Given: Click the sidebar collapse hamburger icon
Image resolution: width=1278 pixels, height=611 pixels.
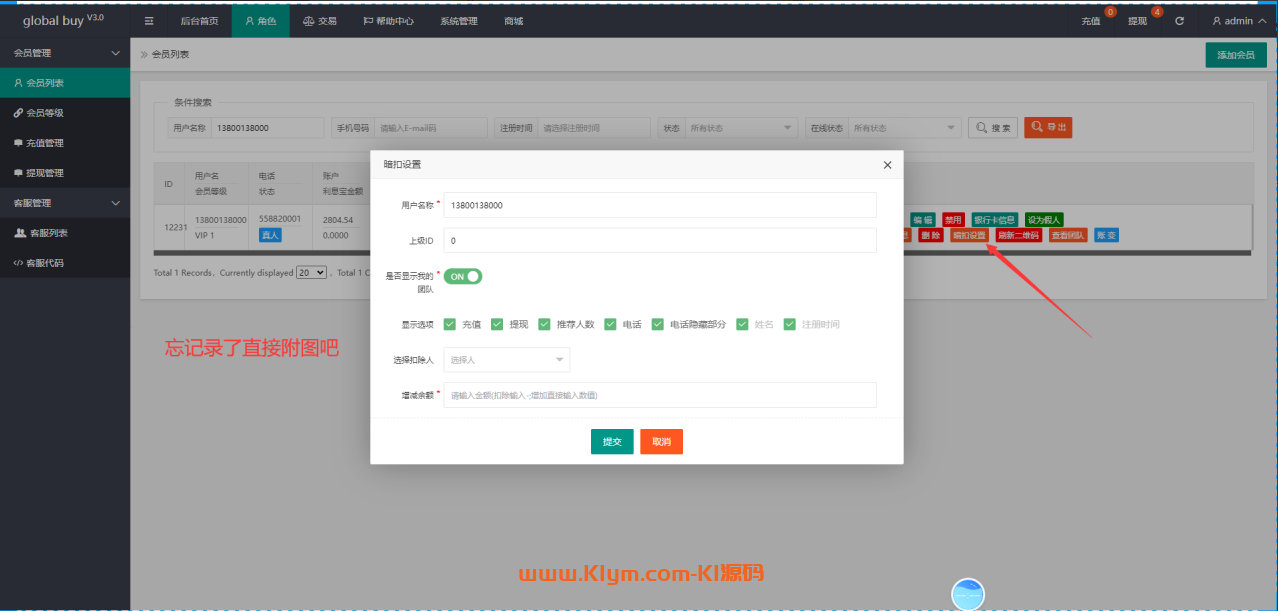Looking at the screenshot, I should (149, 21).
